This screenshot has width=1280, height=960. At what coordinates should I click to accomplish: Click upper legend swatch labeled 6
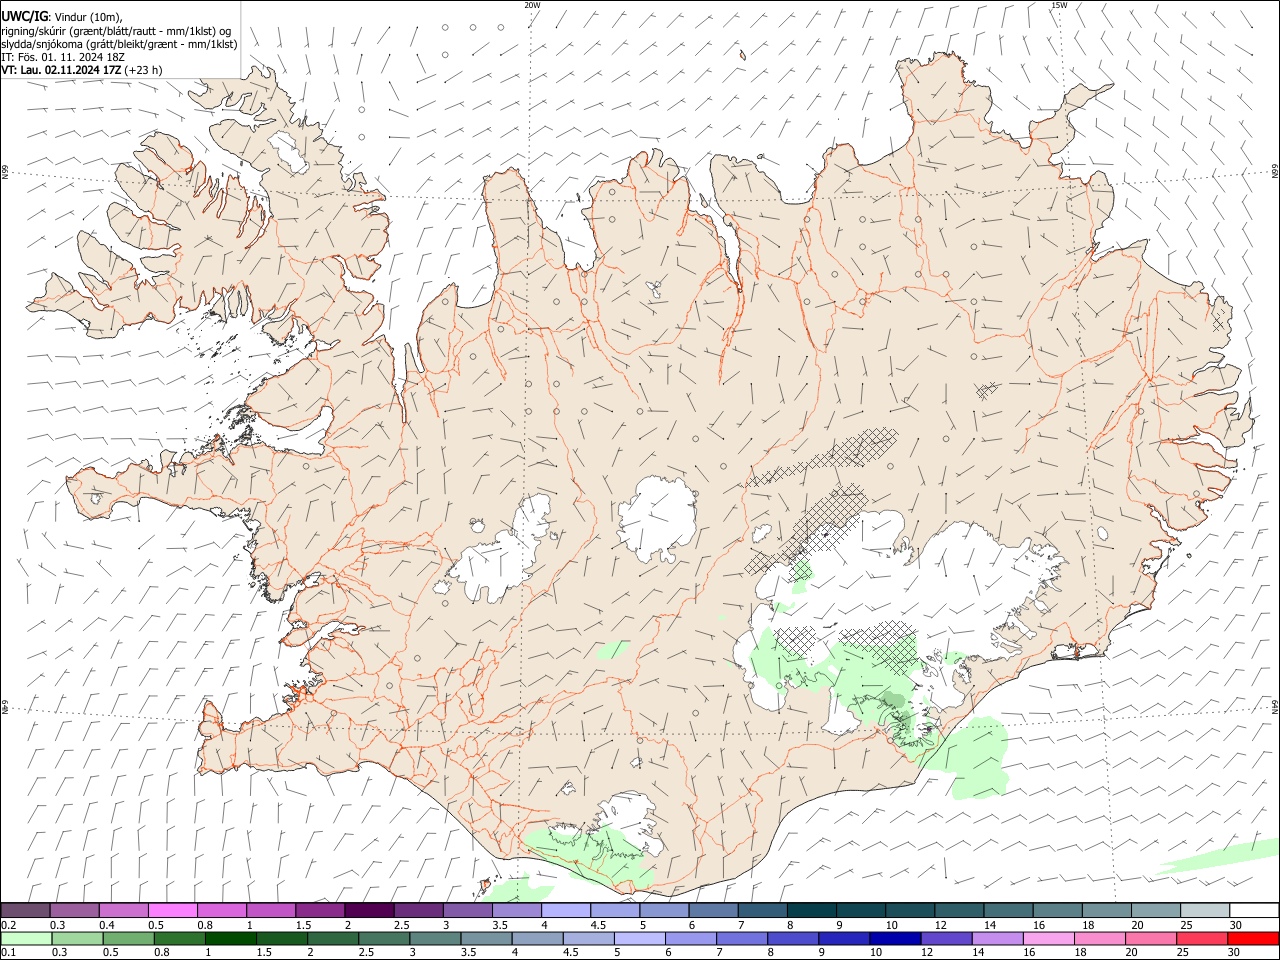click(x=713, y=910)
